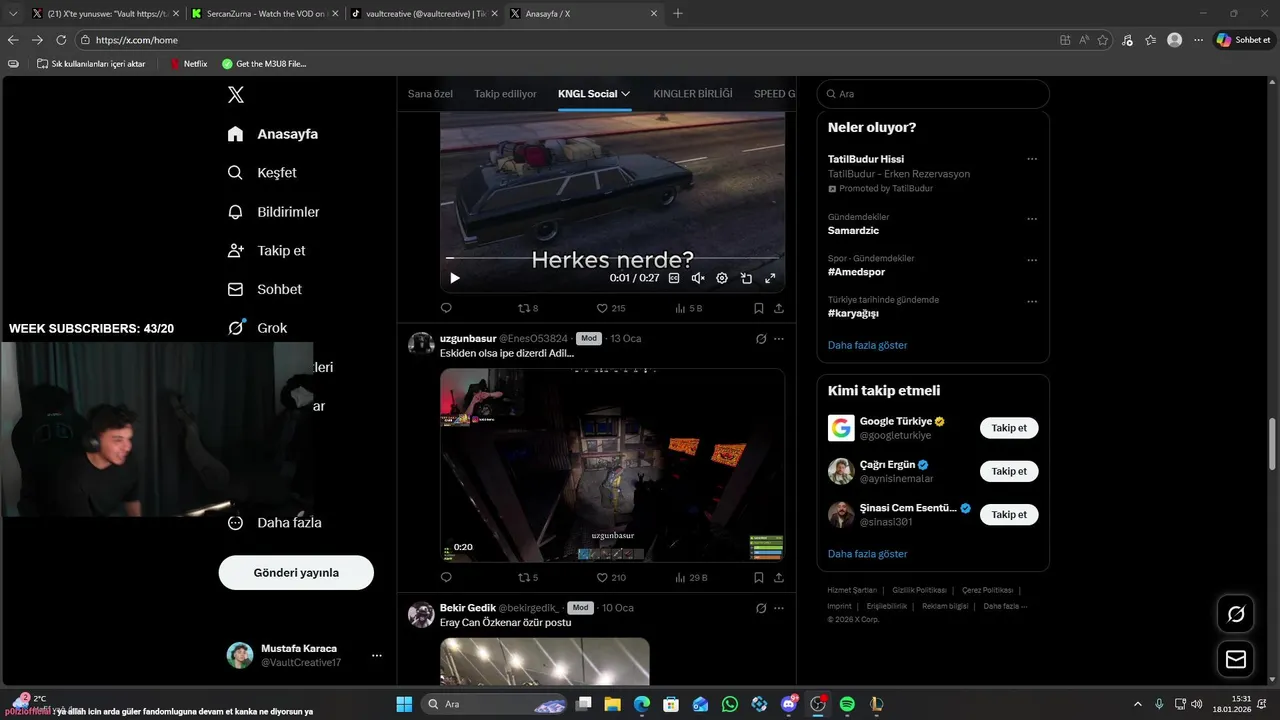Image resolution: width=1280 pixels, height=720 pixels.
Task: Open uzgunbasur username link
Action: [x=468, y=339]
